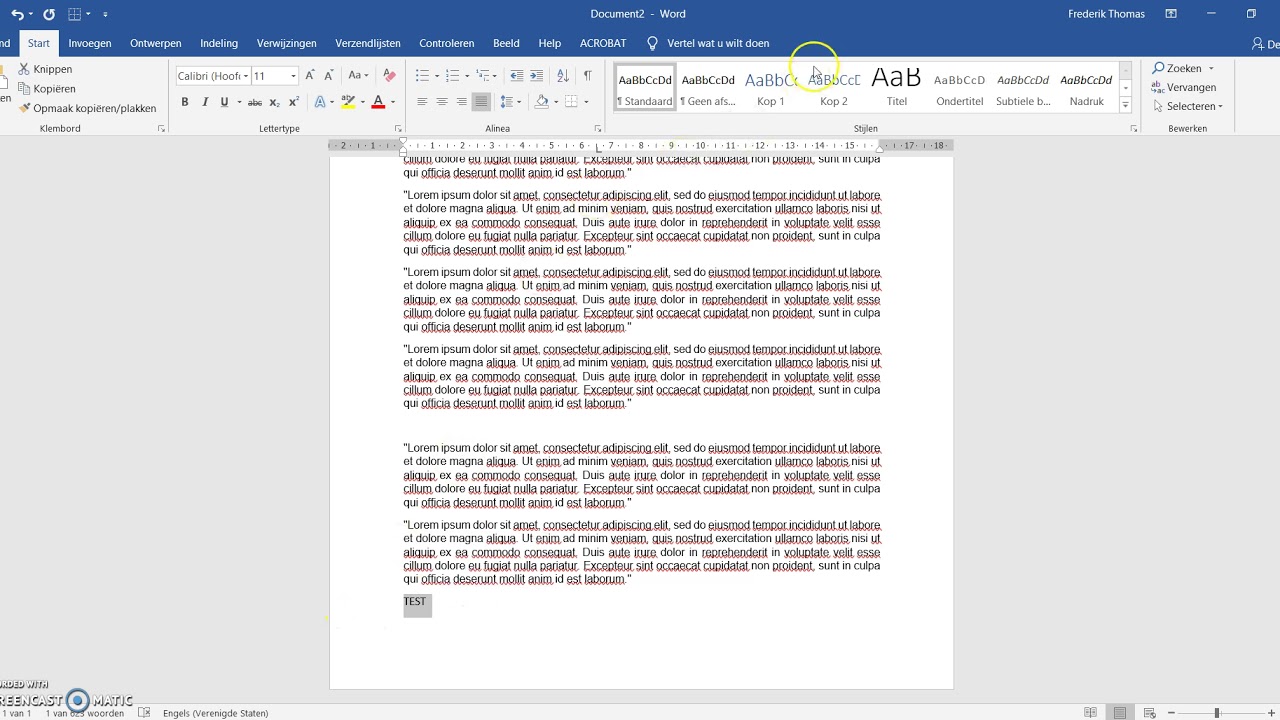Open the Invoegen tab
This screenshot has height=720, width=1280.
[x=90, y=43]
